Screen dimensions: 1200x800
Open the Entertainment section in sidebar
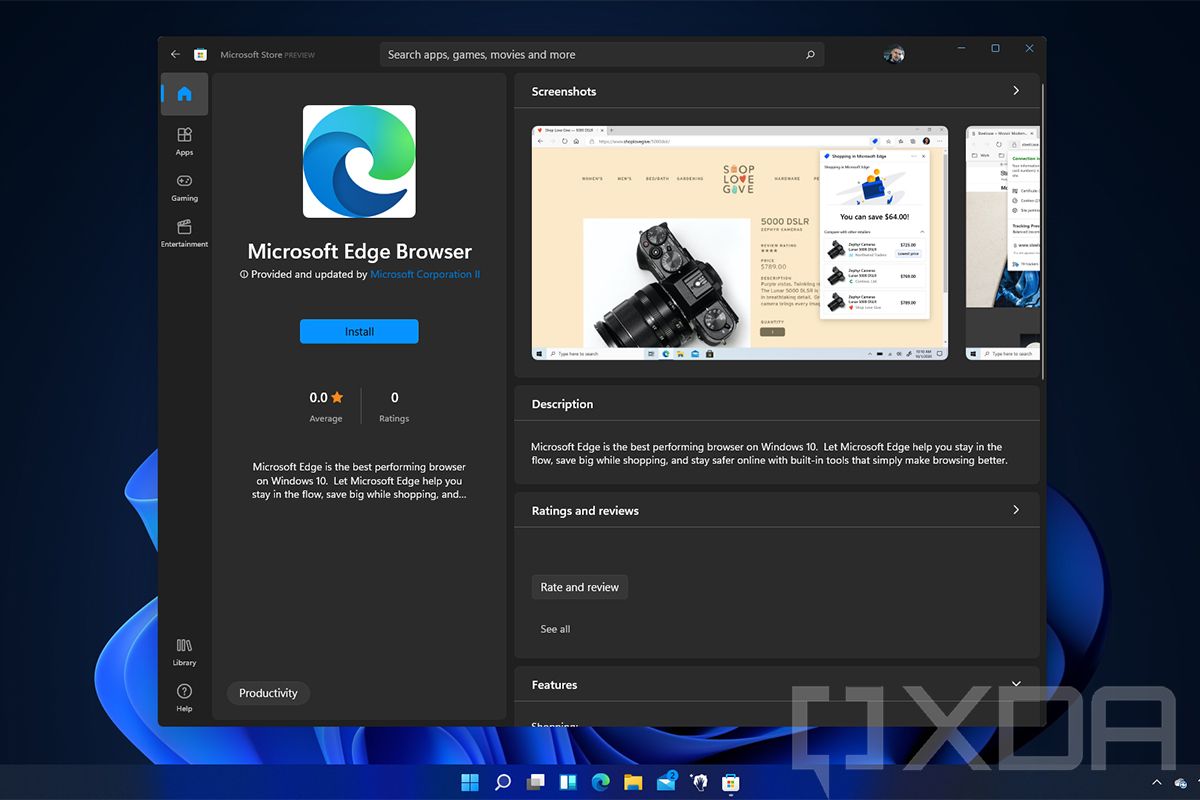pyautogui.click(x=184, y=233)
